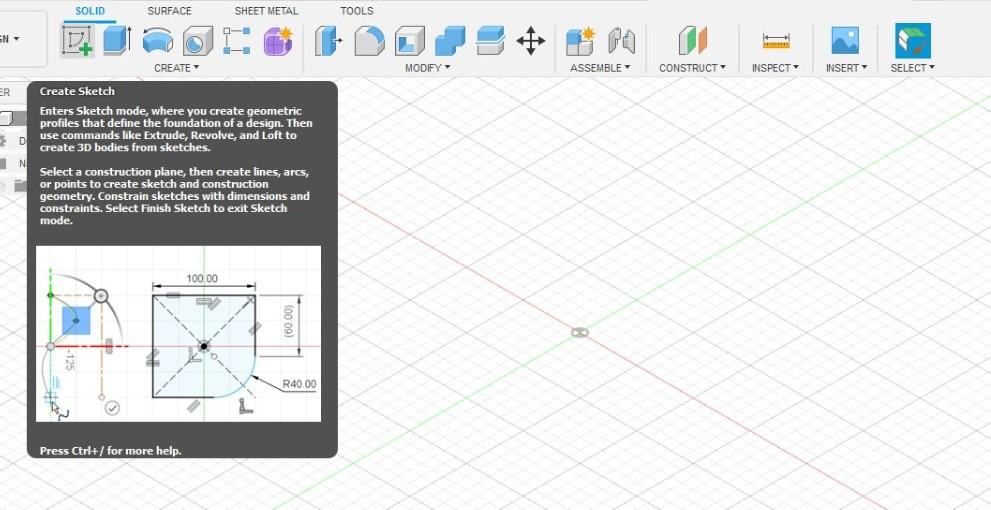The width and height of the screenshot is (991, 510).
Task: Select the split tool icon beside Move
Action: 490,41
